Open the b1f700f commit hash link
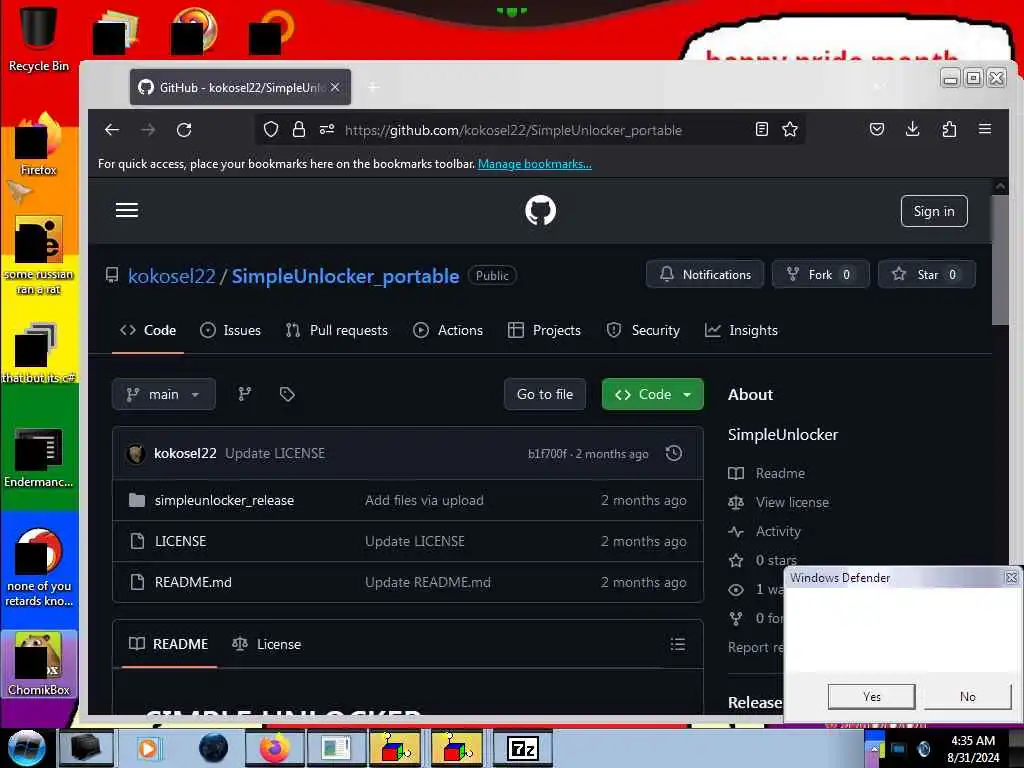 coord(547,454)
